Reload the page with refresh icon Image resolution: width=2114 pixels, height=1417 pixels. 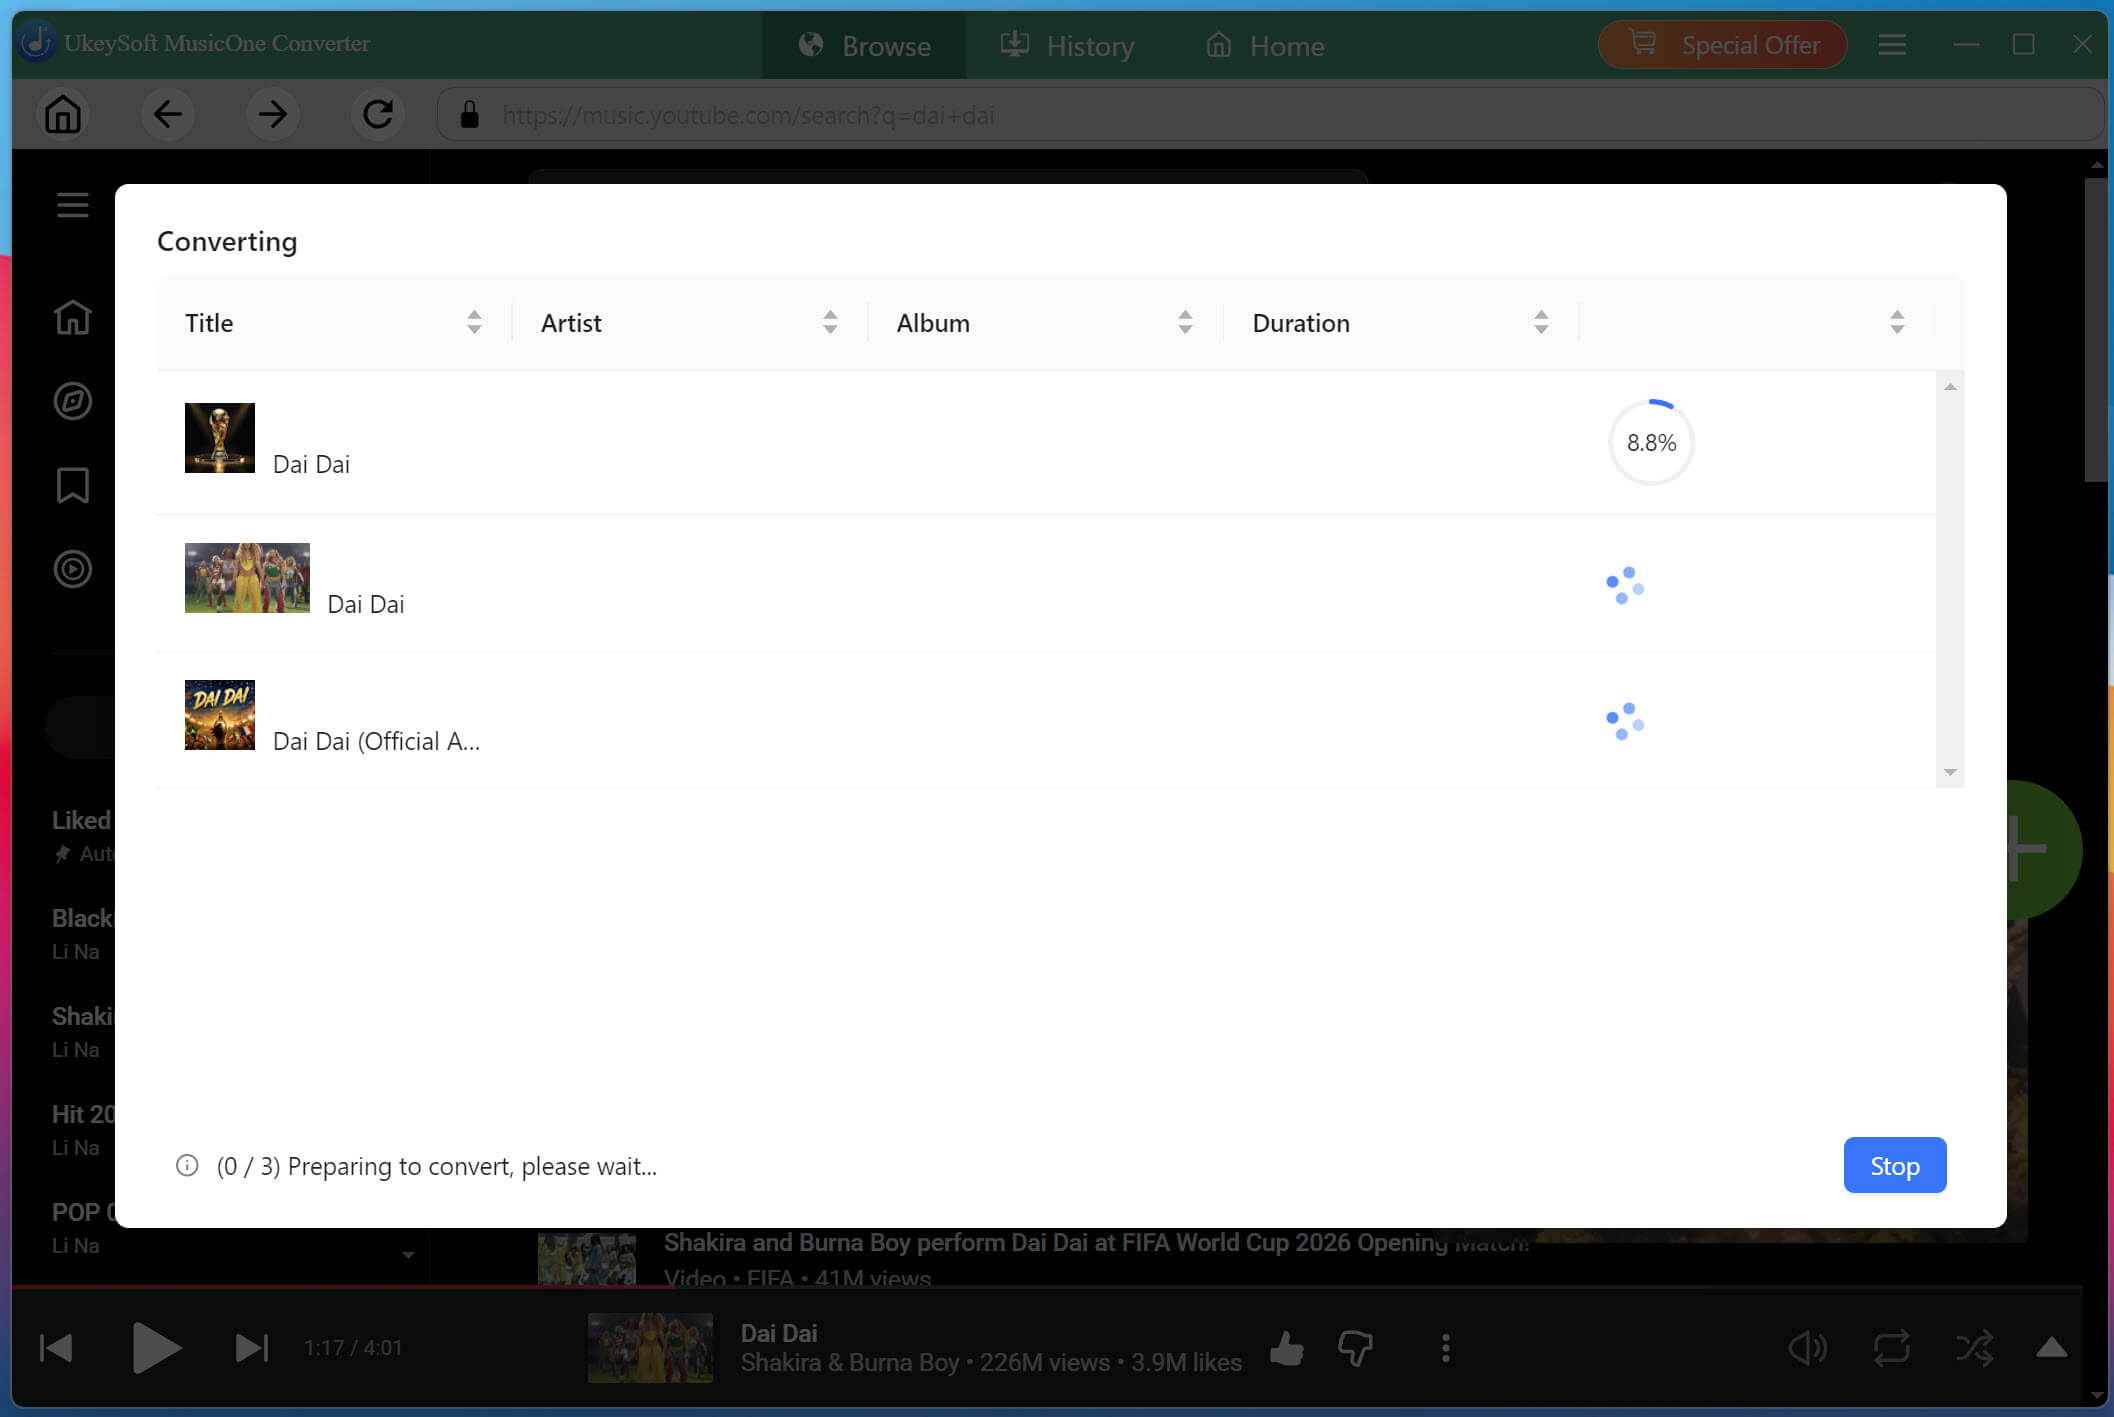[x=377, y=114]
